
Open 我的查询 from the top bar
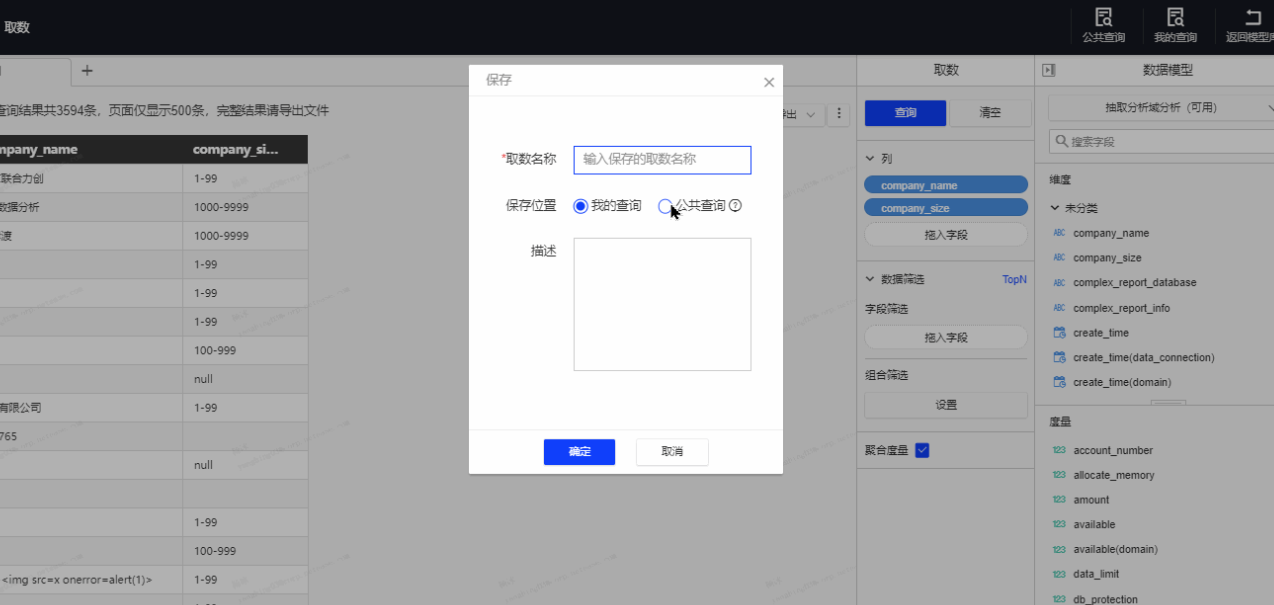coord(1175,26)
